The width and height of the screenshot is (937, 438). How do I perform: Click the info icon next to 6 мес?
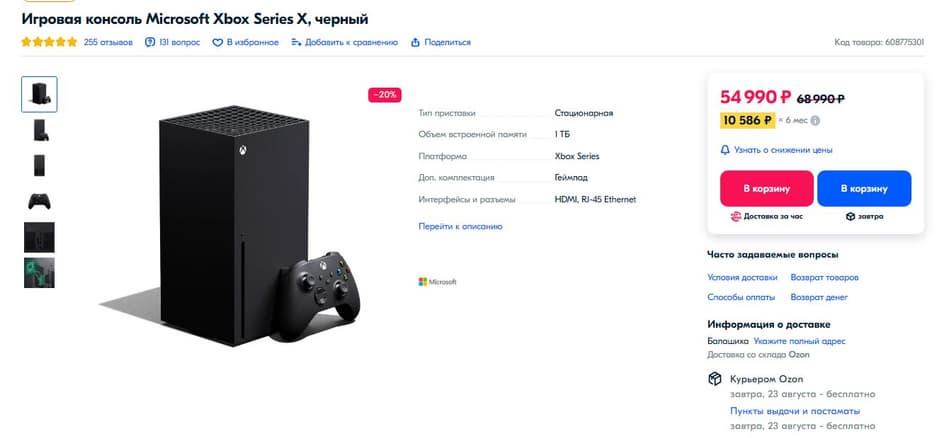(x=815, y=120)
